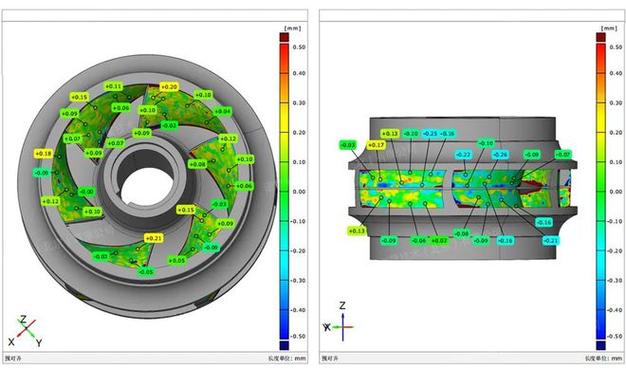Select the -0.22 deviation label in right view
The height and width of the screenshot is (387, 626).
point(463,155)
